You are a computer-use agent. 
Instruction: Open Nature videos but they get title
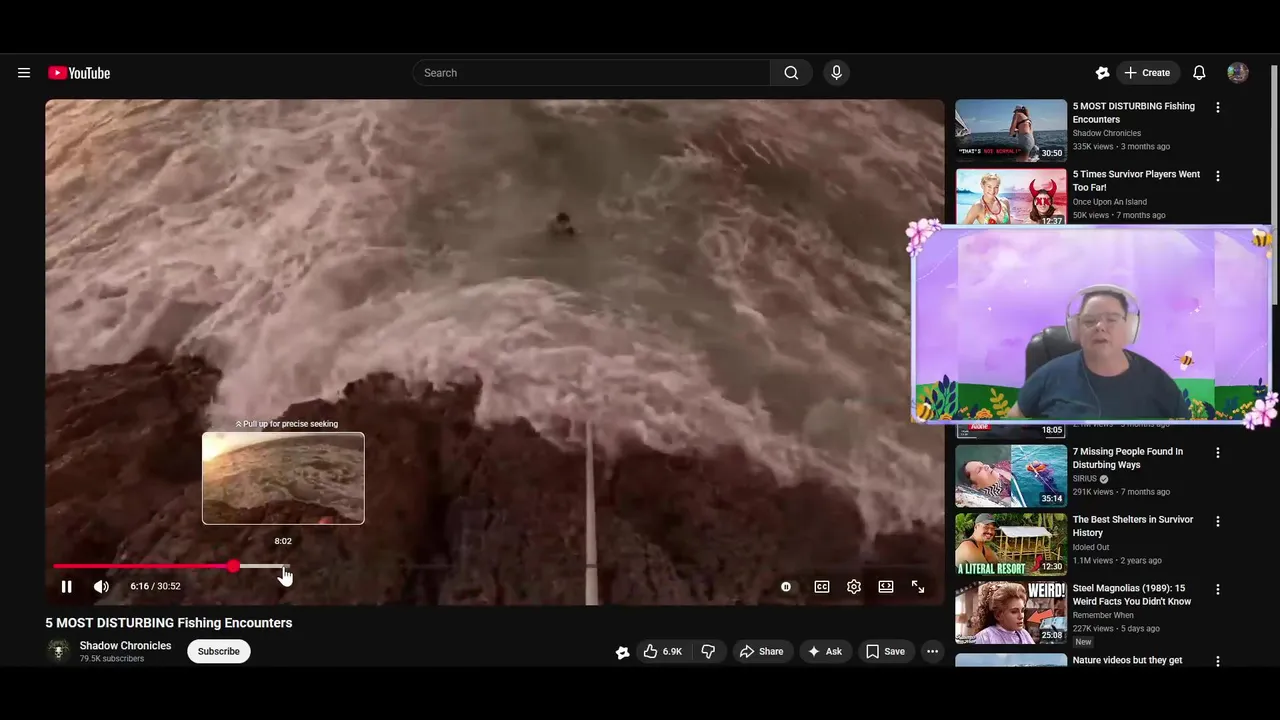pos(1128,660)
